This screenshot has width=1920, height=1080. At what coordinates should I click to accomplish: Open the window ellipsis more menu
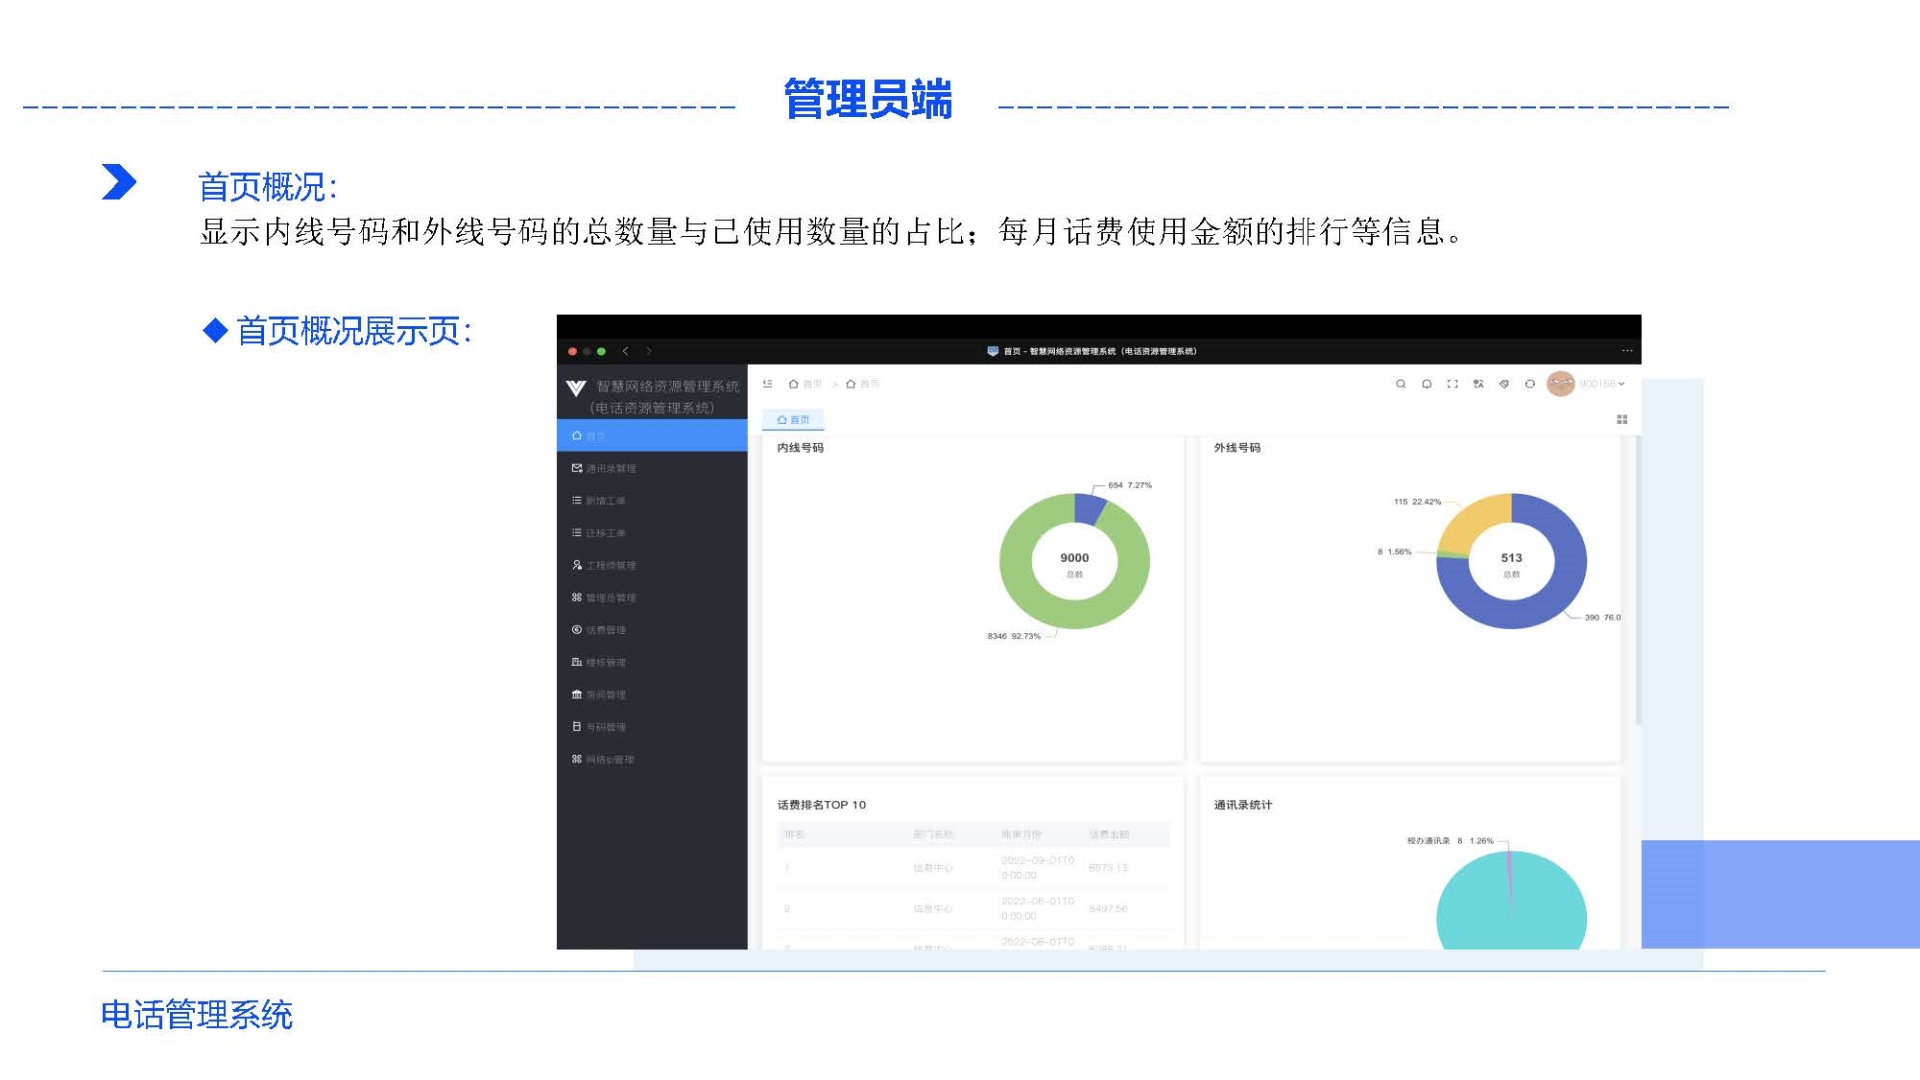pos(1627,351)
